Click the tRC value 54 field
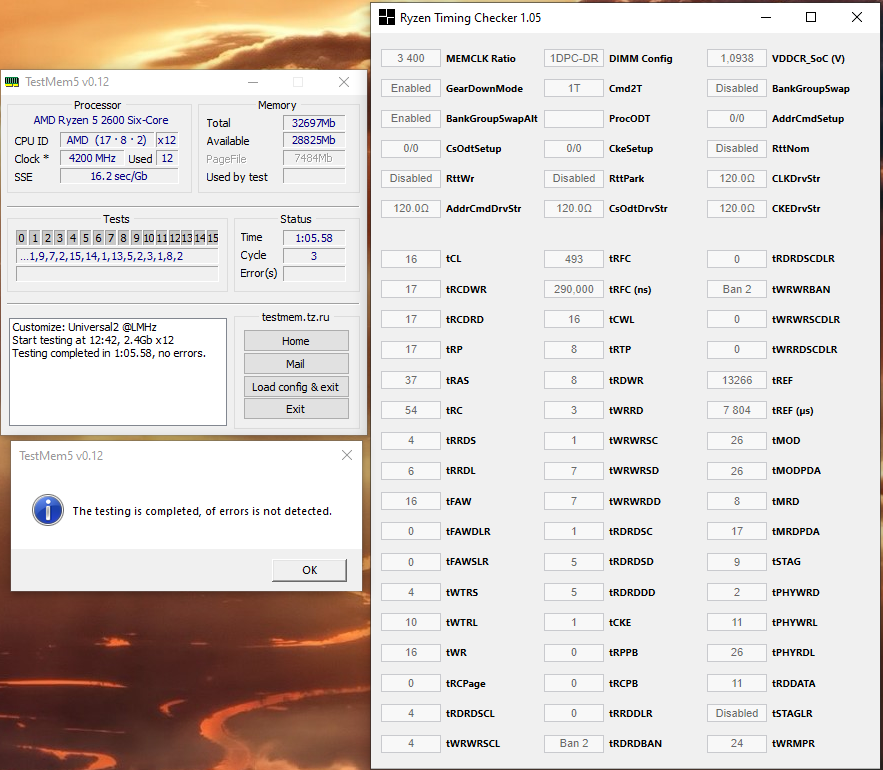The image size is (883, 770). click(411, 410)
